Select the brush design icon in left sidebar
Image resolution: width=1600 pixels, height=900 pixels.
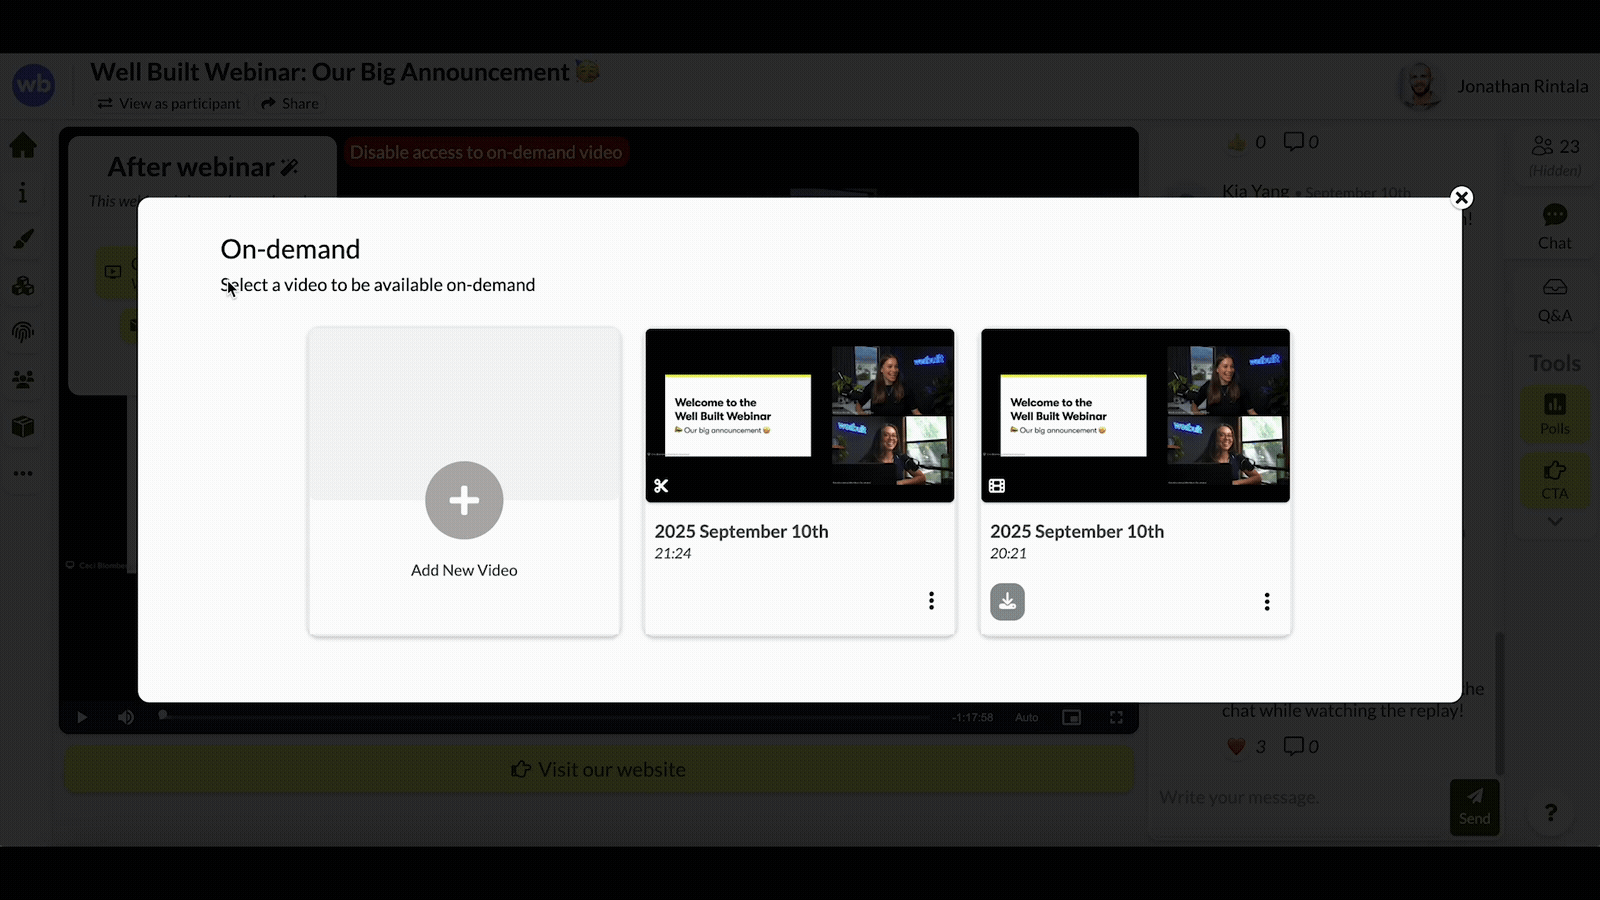23,238
